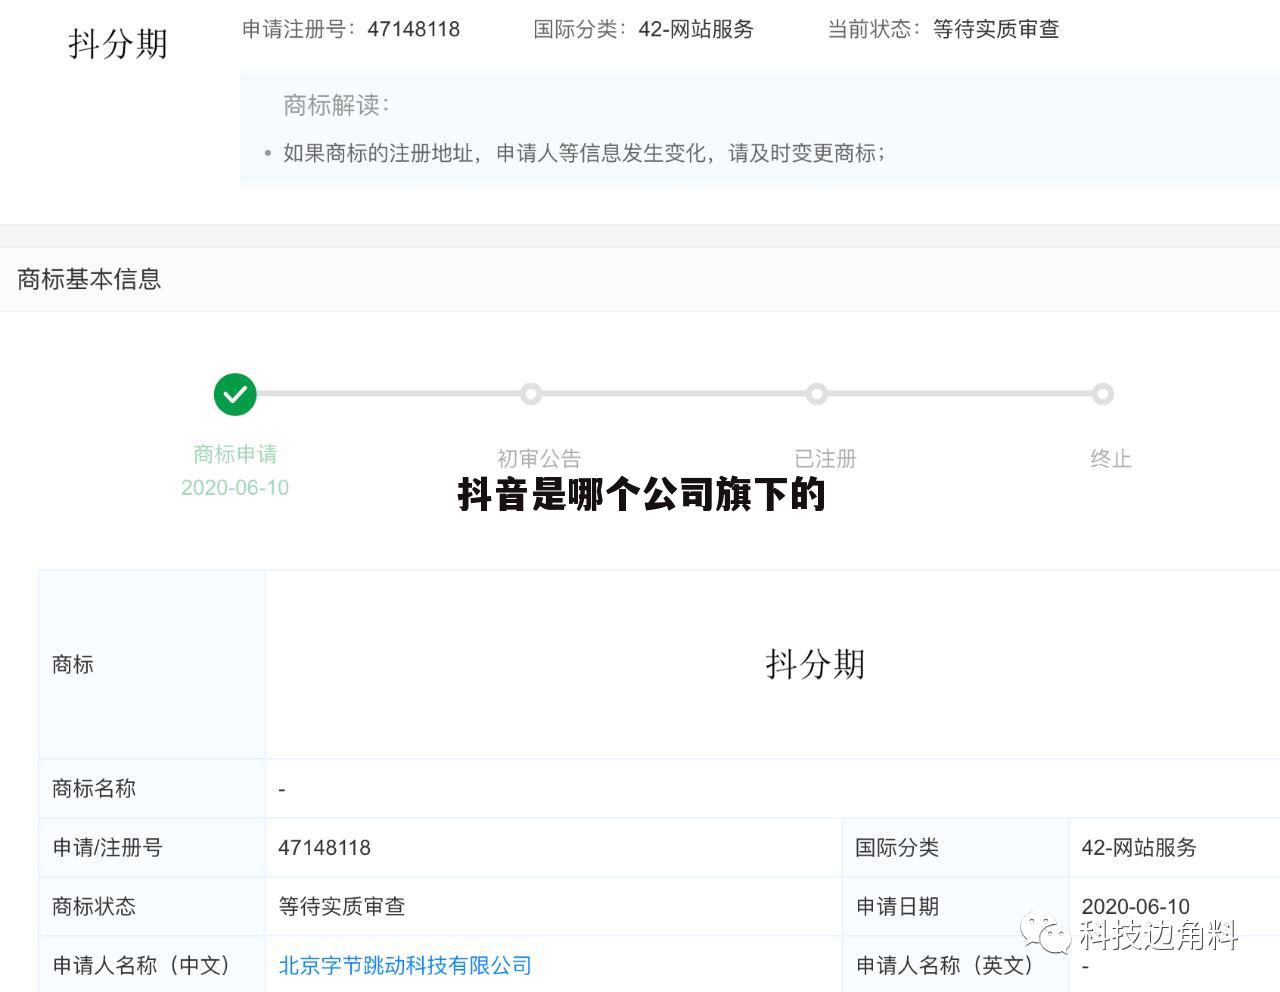Click the table cell date 2020-06-10
This screenshot has height=992, width=1280.
point(1136,906)
